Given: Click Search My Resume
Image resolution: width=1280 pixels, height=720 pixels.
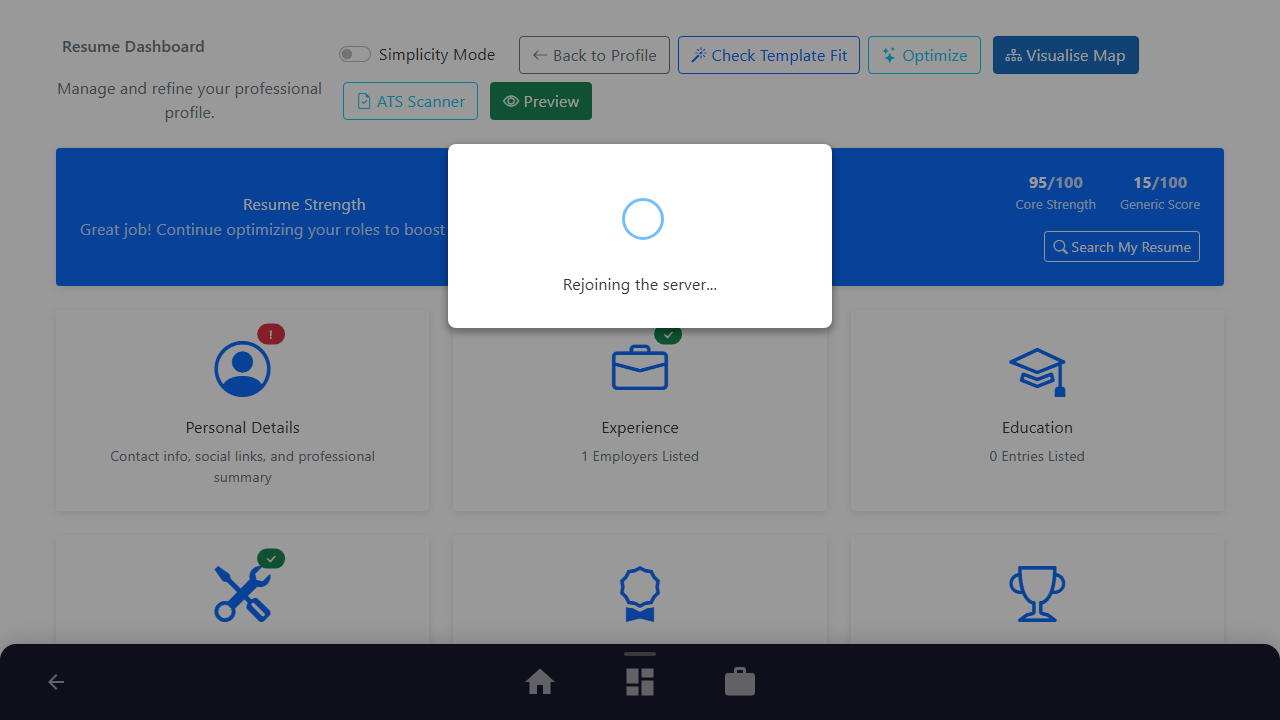Looking at the screenshot, I should [x=1122, y=247].
